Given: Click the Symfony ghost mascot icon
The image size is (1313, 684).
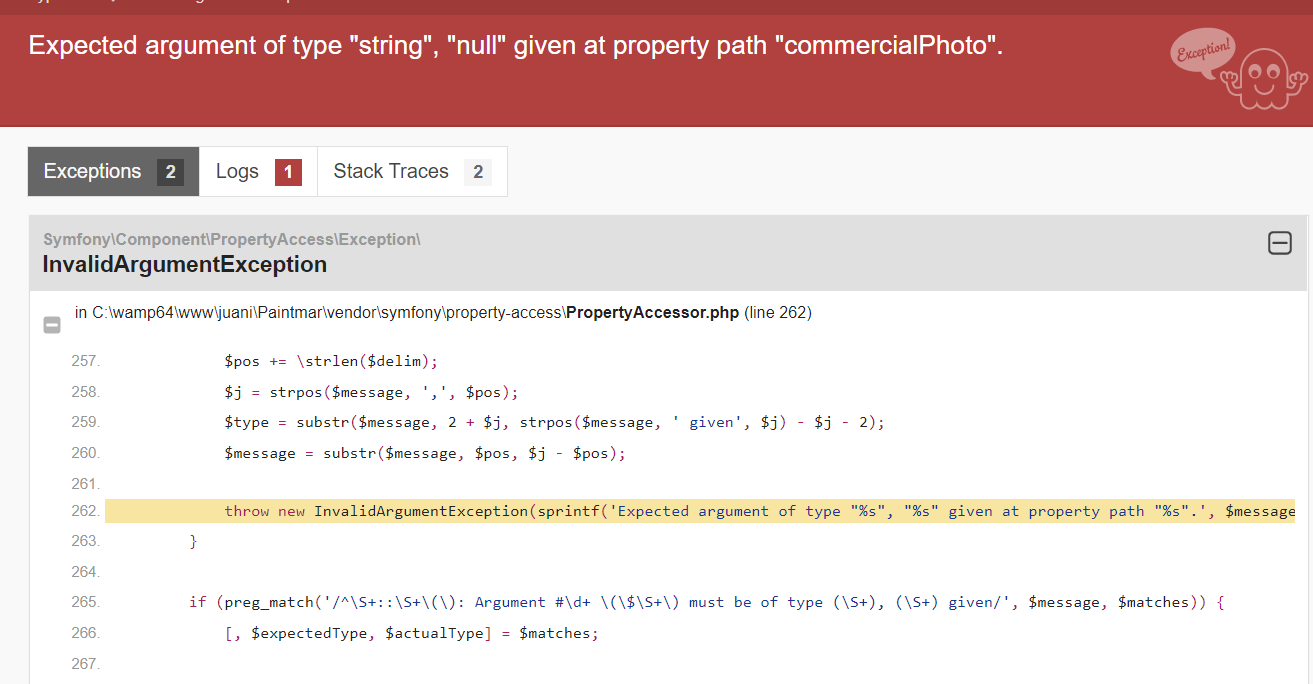Looking at the screenshot, I should [x=1265, y=76].
